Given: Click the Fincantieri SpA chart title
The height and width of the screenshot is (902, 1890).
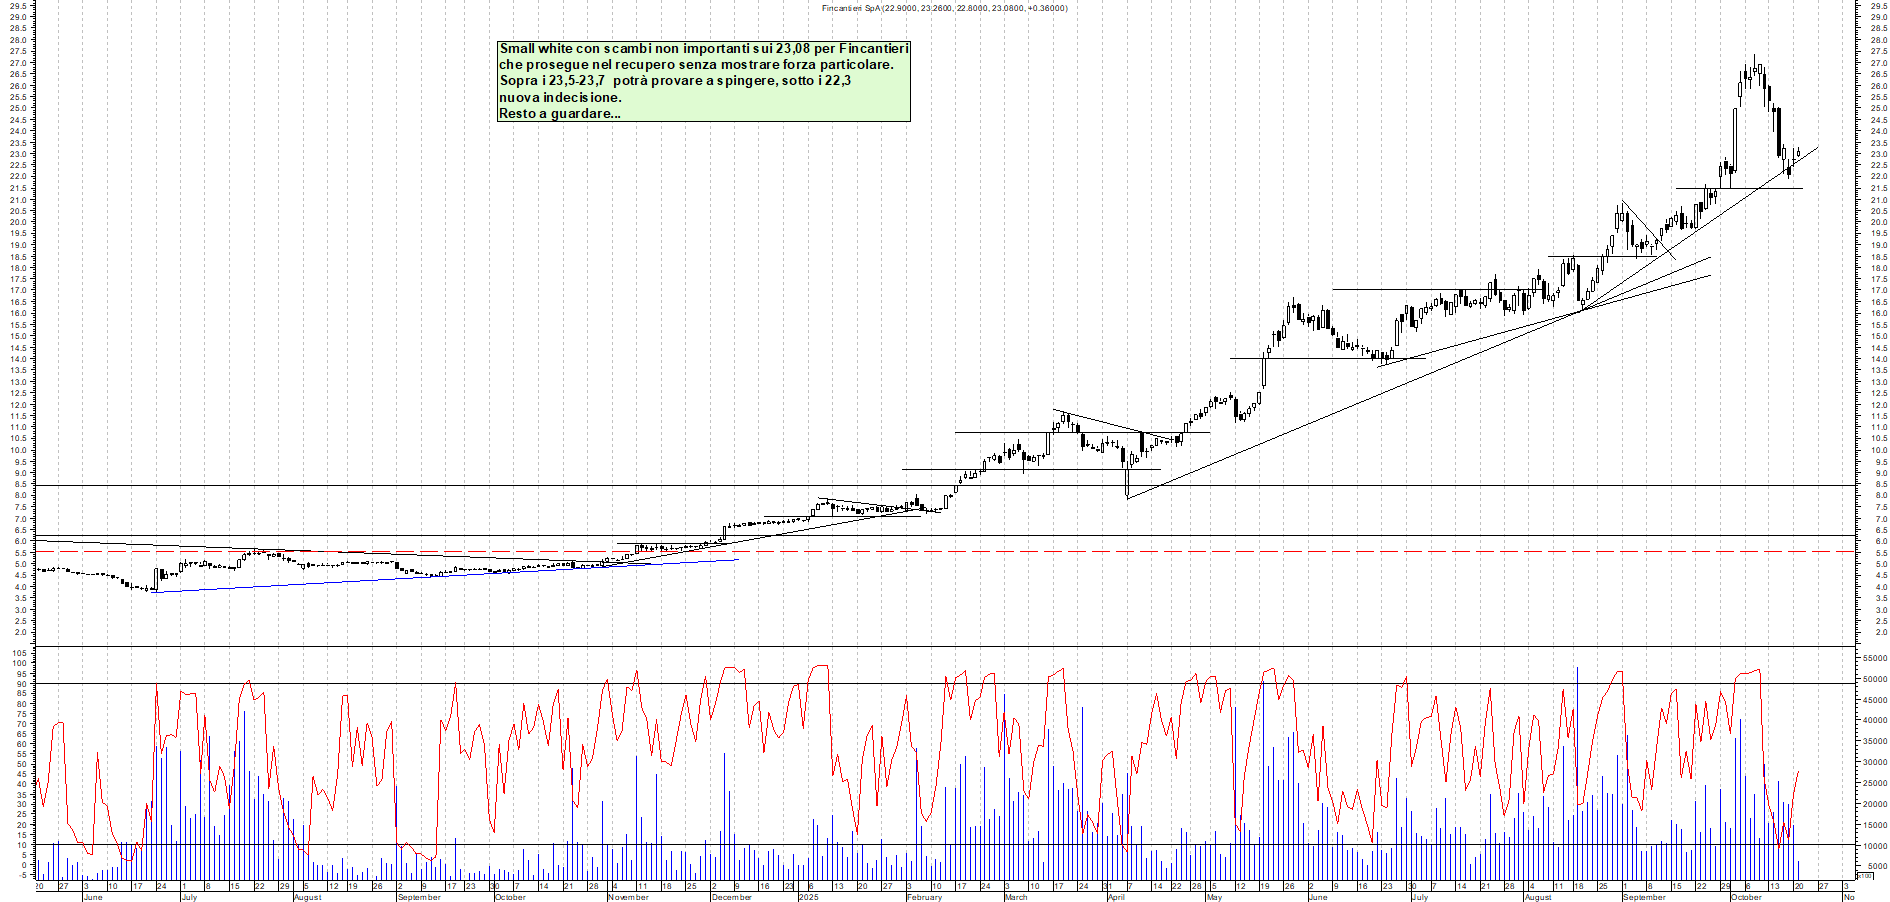Looking at the screenshot, I should pyautogui.click(x=943, y=8).
